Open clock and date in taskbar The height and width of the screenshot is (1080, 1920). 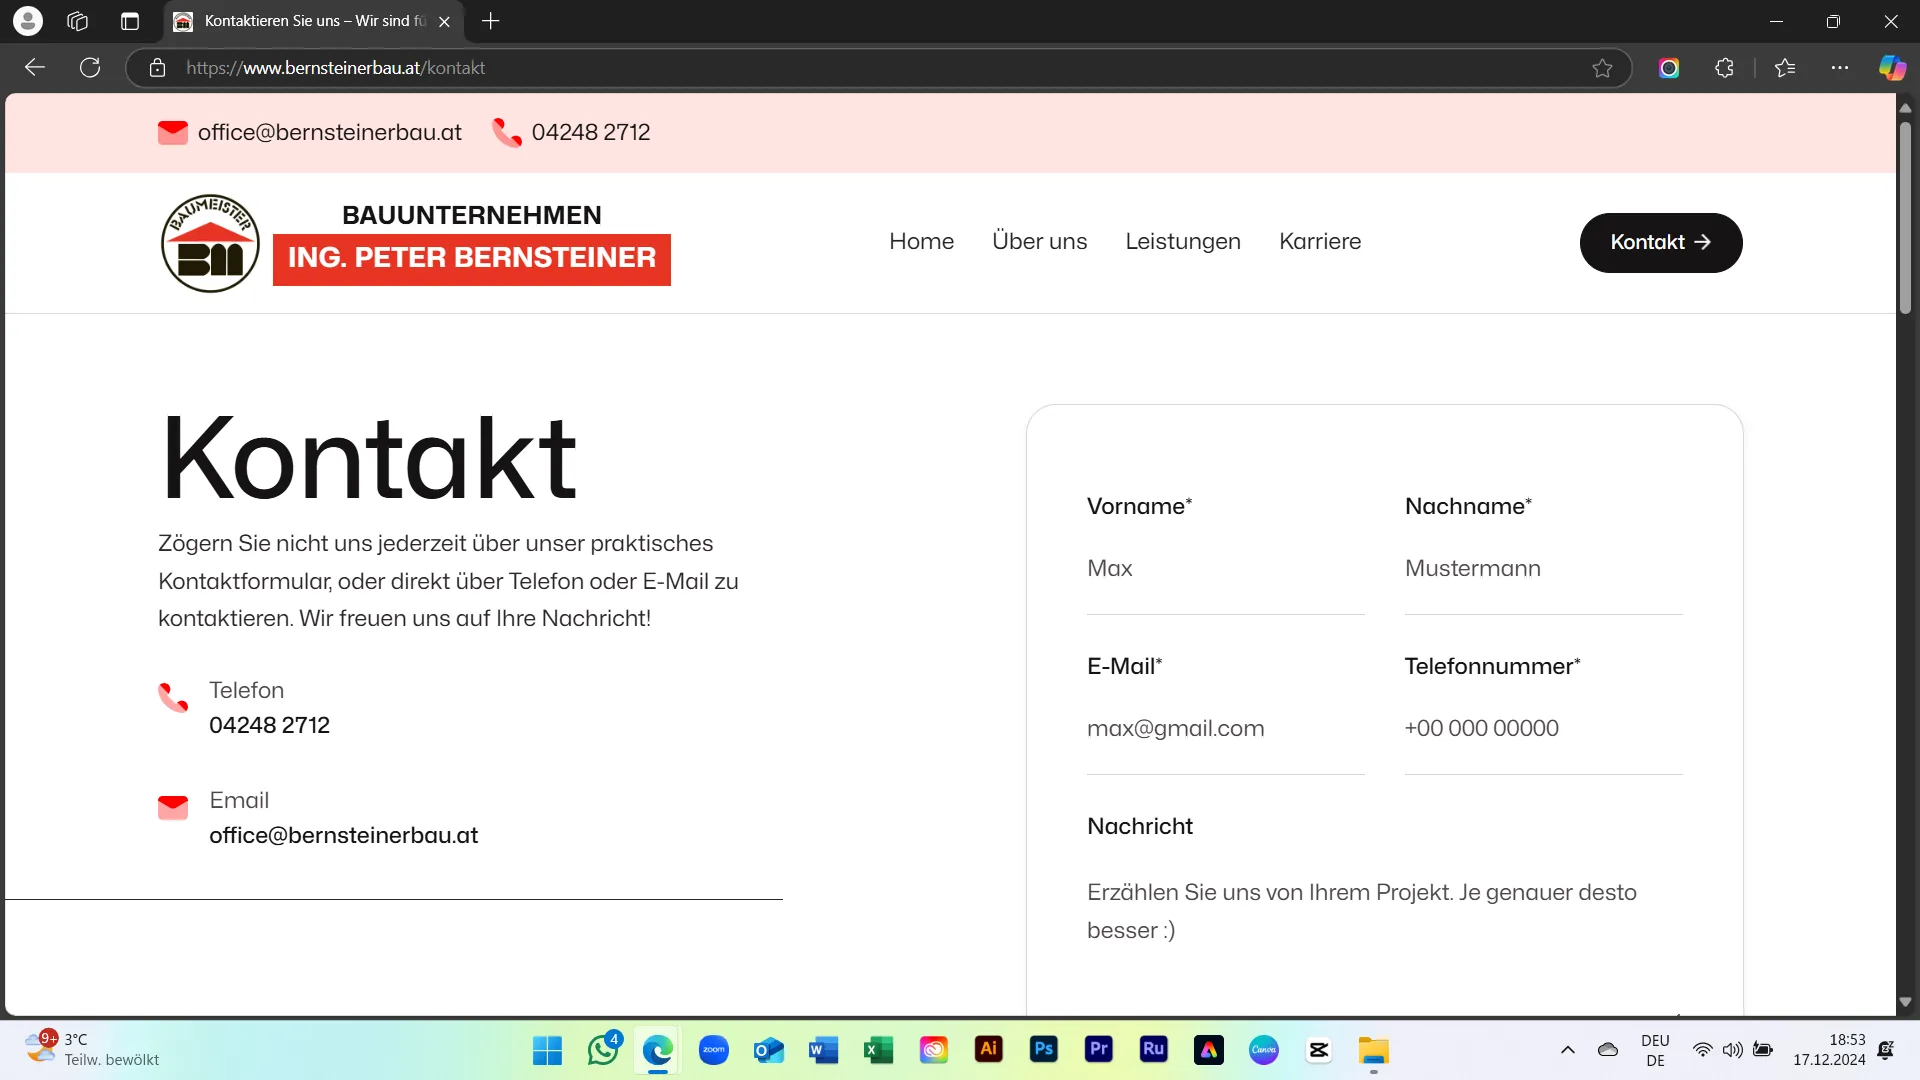pyautogui.click(x=1829, y=1050)
